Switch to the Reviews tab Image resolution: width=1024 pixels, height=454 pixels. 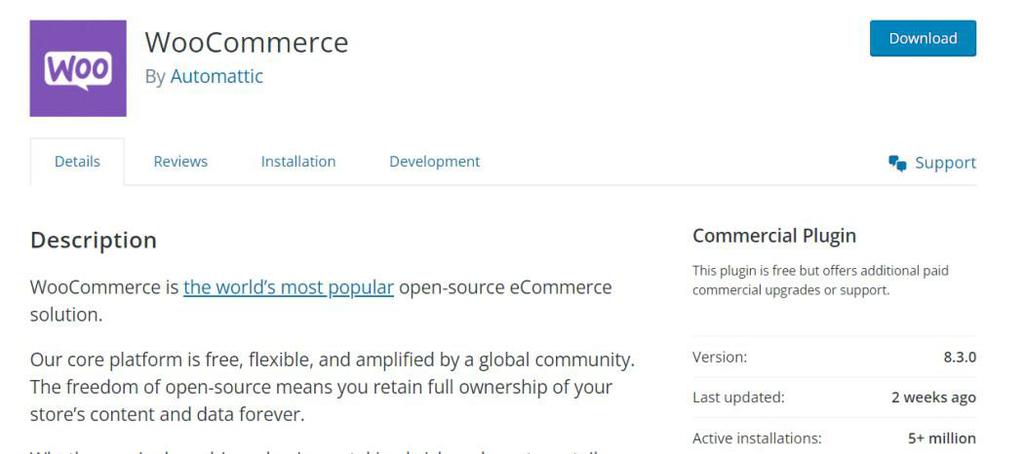click(180, 161)
